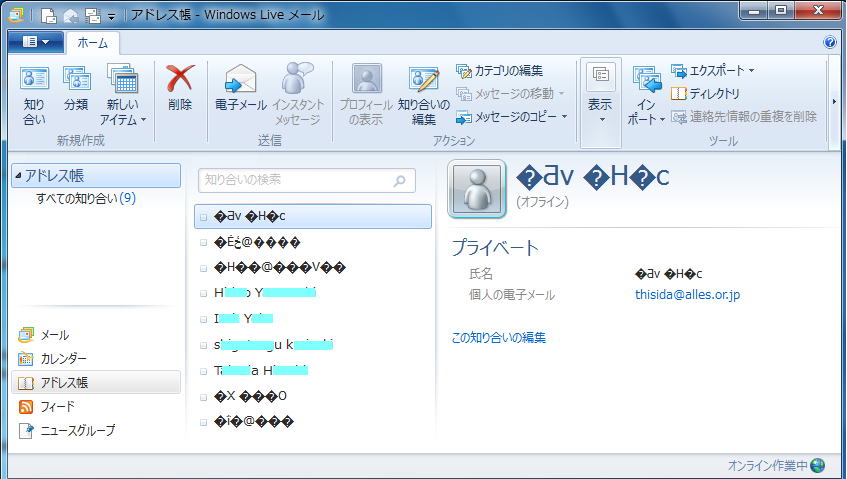Go to メール in sidebar

(x=43, y=335)
